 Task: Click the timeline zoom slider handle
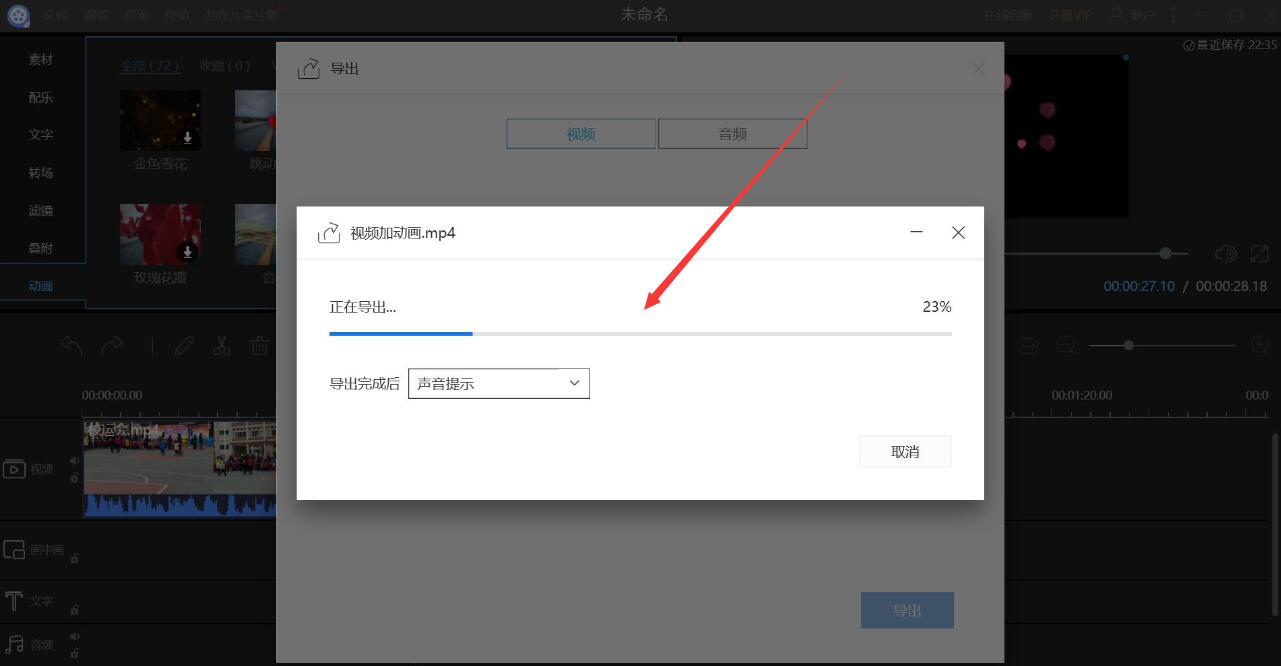(x=1129, y=345)
